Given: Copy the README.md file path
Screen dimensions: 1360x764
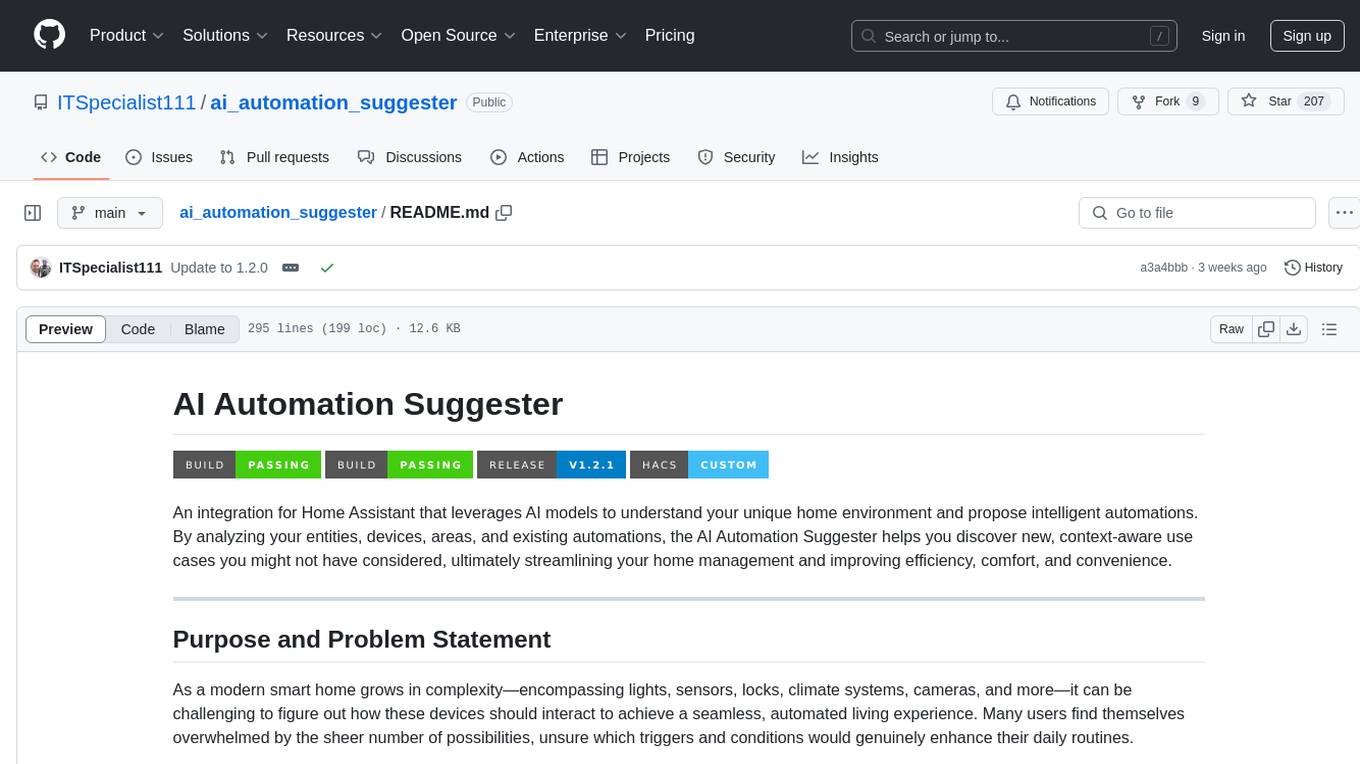Looking at the screenshot, I should pyautogui.click(x=504, y=213).
